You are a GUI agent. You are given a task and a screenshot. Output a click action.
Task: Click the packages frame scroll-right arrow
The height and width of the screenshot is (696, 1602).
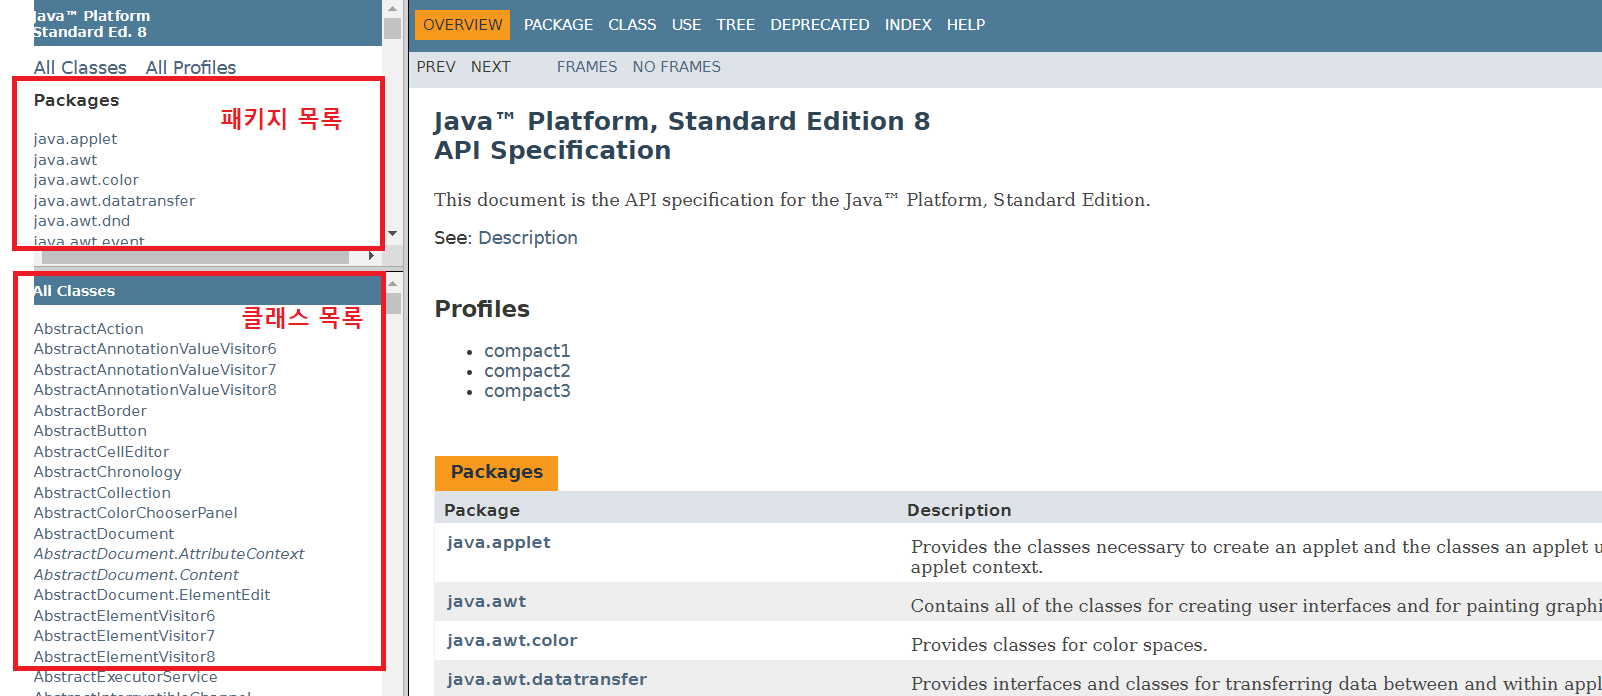click(371, 256)
